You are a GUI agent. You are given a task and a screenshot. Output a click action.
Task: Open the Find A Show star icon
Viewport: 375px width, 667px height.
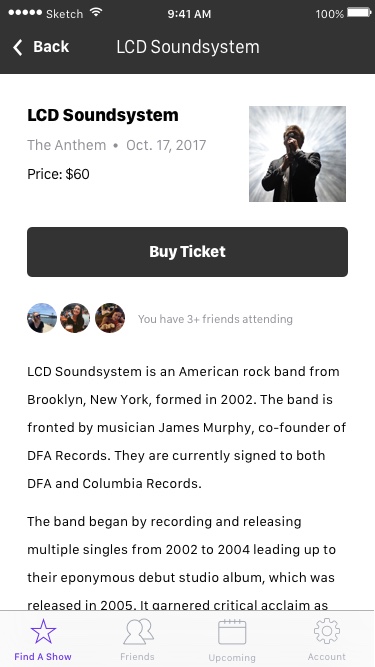click(43, 631)
